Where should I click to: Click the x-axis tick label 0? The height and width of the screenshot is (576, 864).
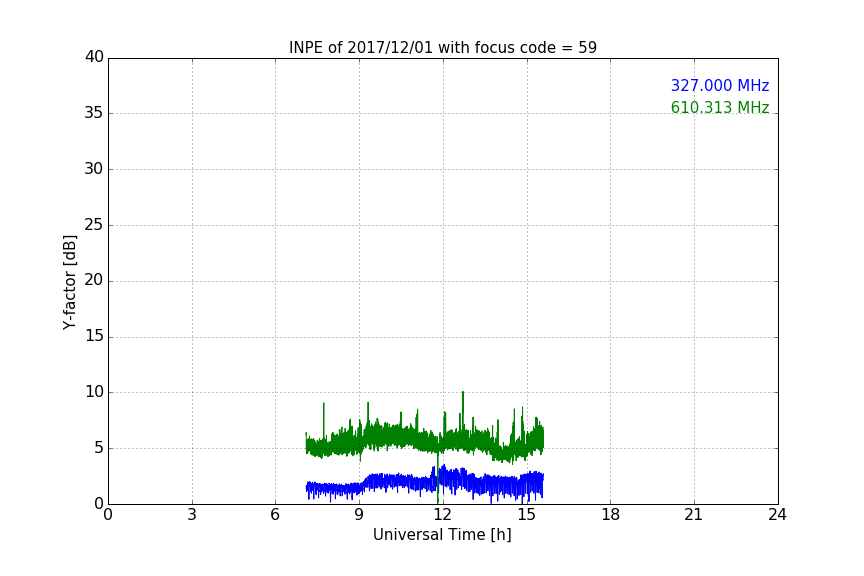(x=108, y=515)
